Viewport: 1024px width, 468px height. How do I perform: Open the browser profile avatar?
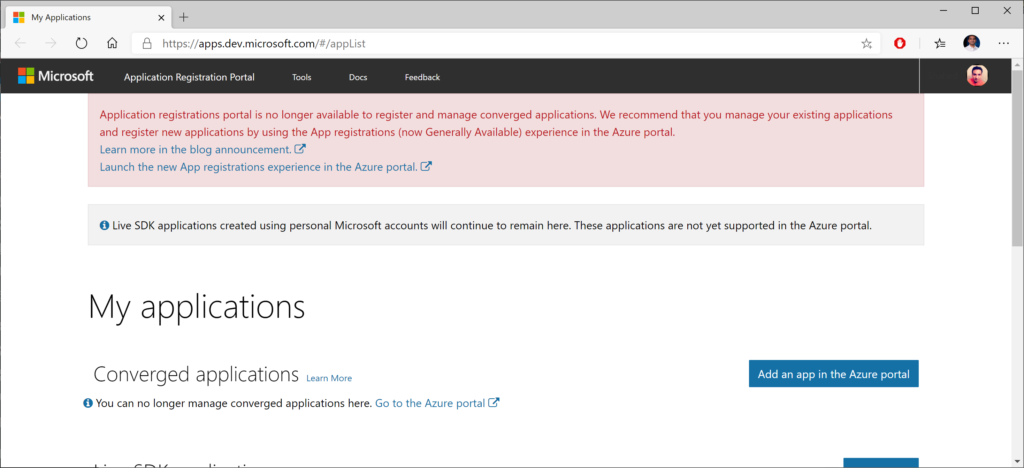pos(972,43)
